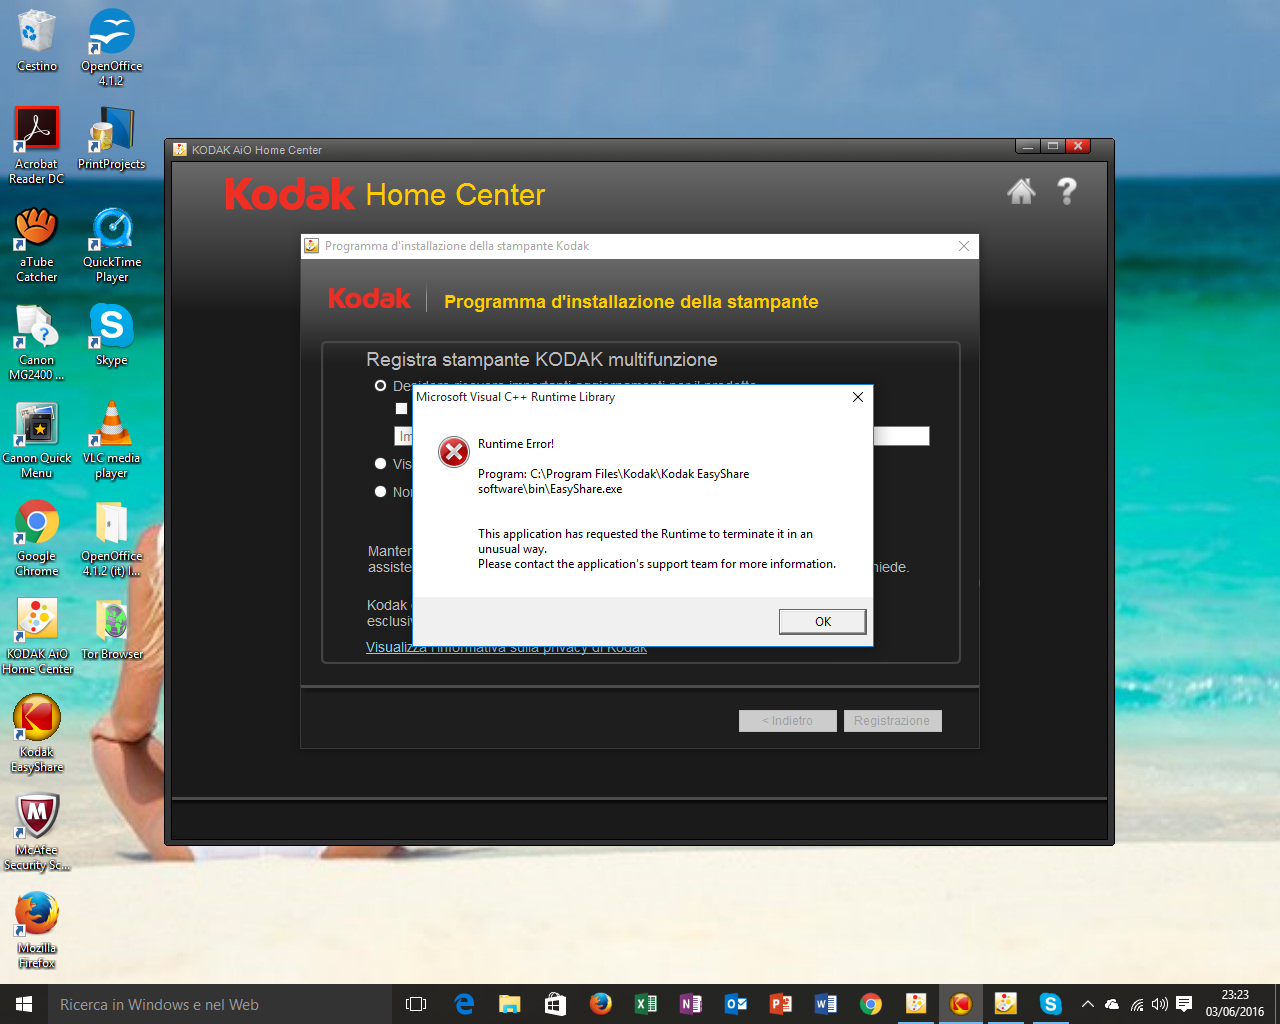Close the Kodak printer installation window
This screenshot has height=1024, width=1280.
pos(964,246)
